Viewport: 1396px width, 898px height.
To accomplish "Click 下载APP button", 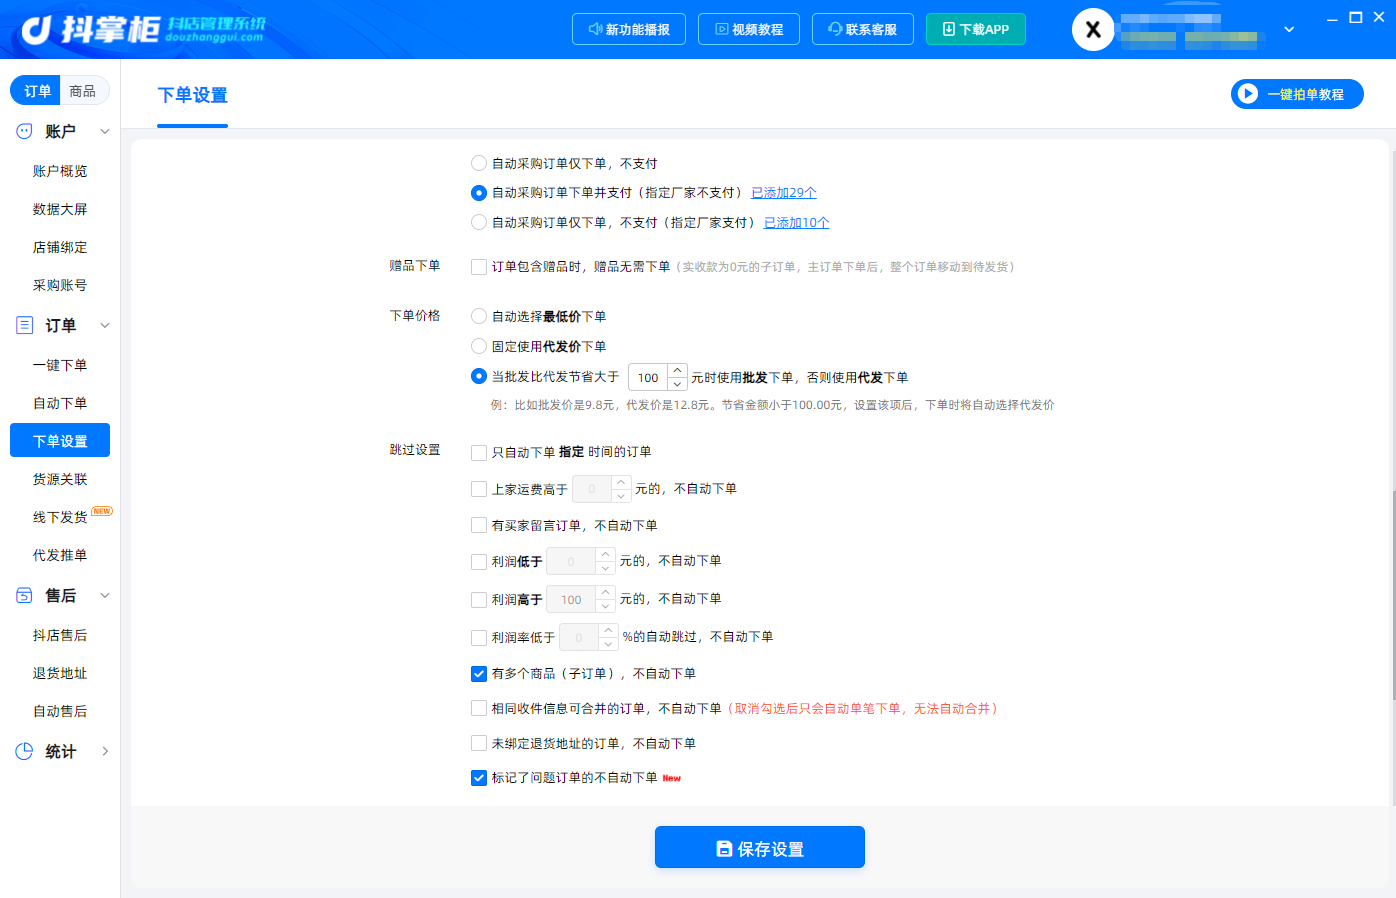I will point(976,29).
